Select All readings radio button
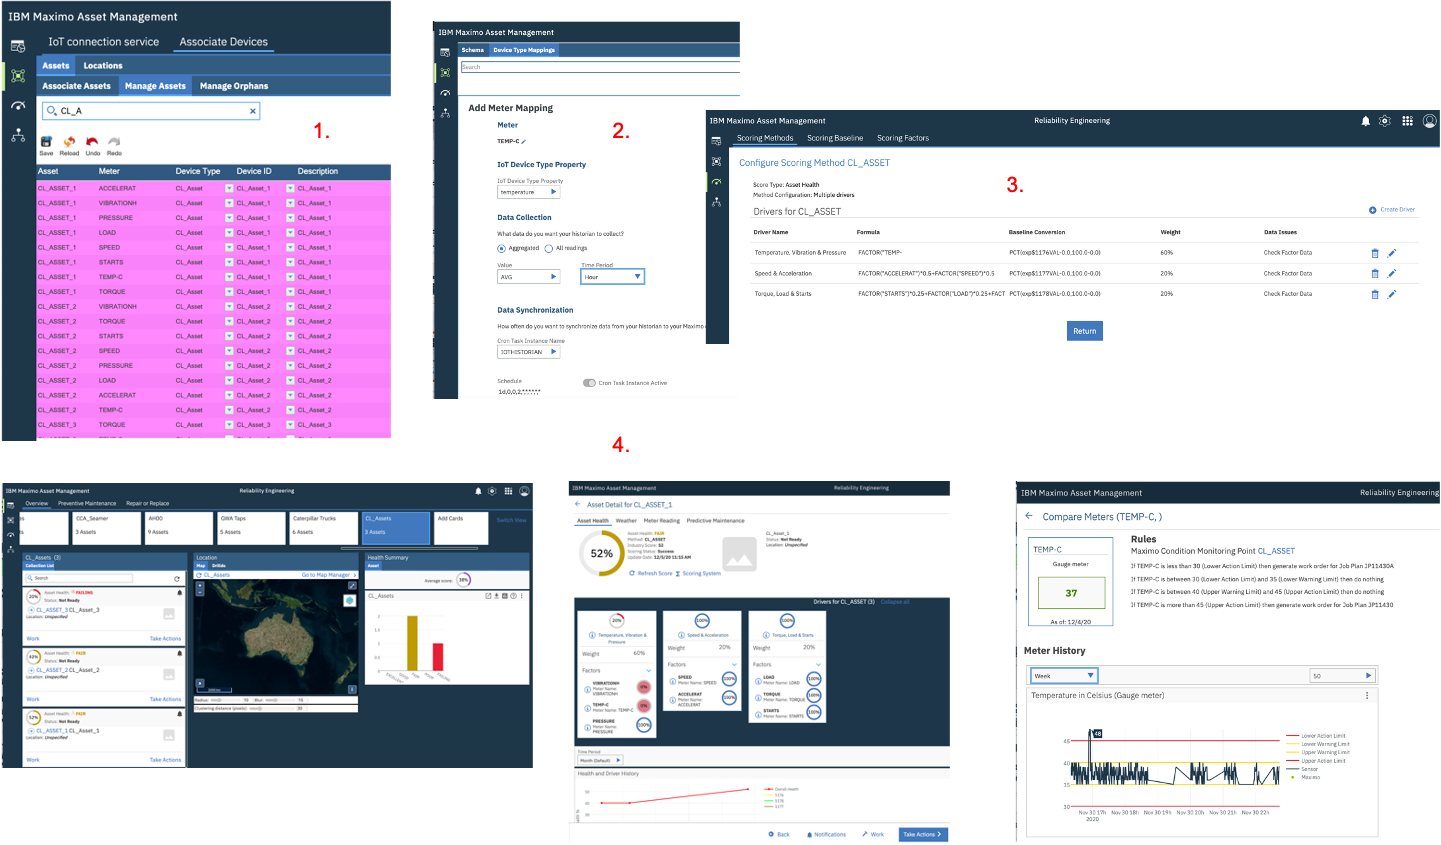Viewport: 1441px width, 845px height. pos(549,248)
